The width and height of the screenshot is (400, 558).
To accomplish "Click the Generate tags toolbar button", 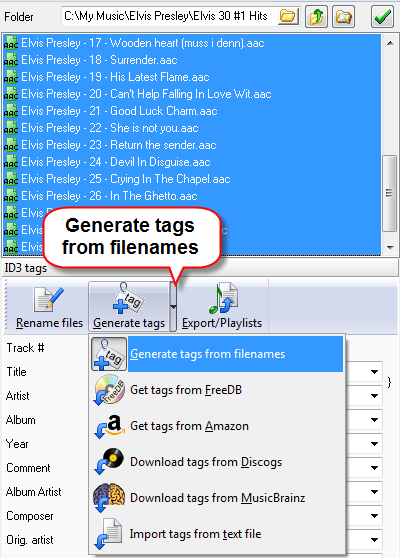I will tap(129, 307).
